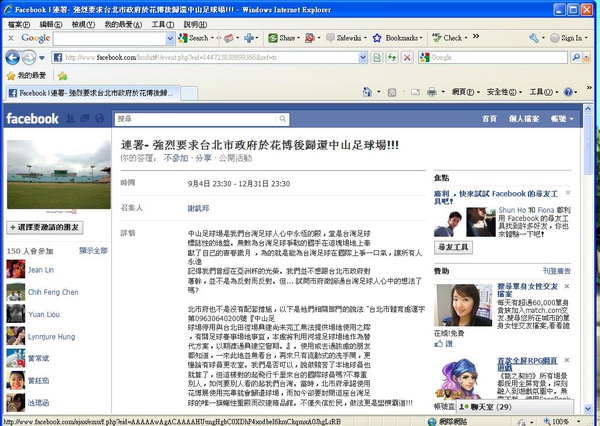The image size is (600, 426).
Task: Click the Stop loading red X icon
Action: tap(407, 58)
